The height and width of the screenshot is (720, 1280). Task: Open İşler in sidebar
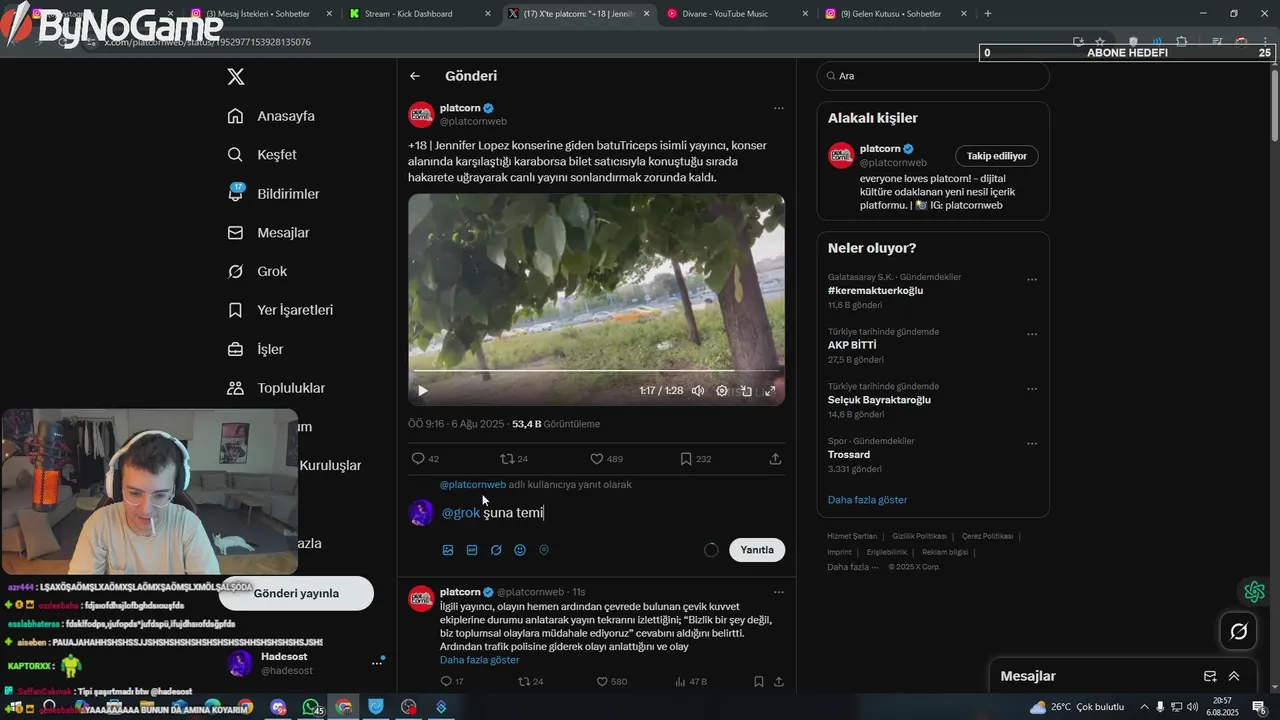tap(255, 349)
